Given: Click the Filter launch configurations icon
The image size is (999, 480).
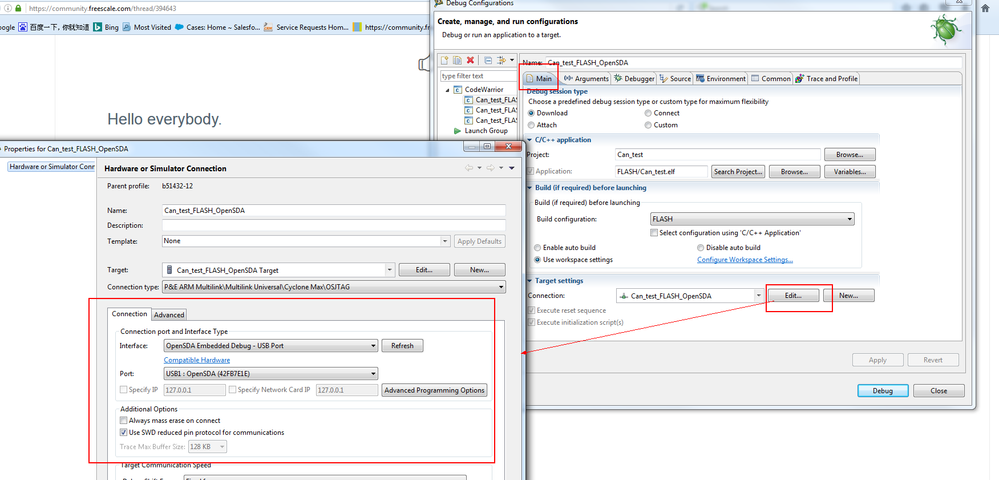Looking at the screenshot, I should pos(501,61).
